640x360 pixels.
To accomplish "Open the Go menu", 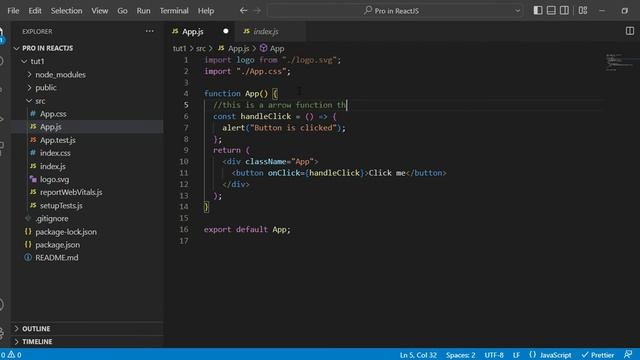I will [122, 11].
